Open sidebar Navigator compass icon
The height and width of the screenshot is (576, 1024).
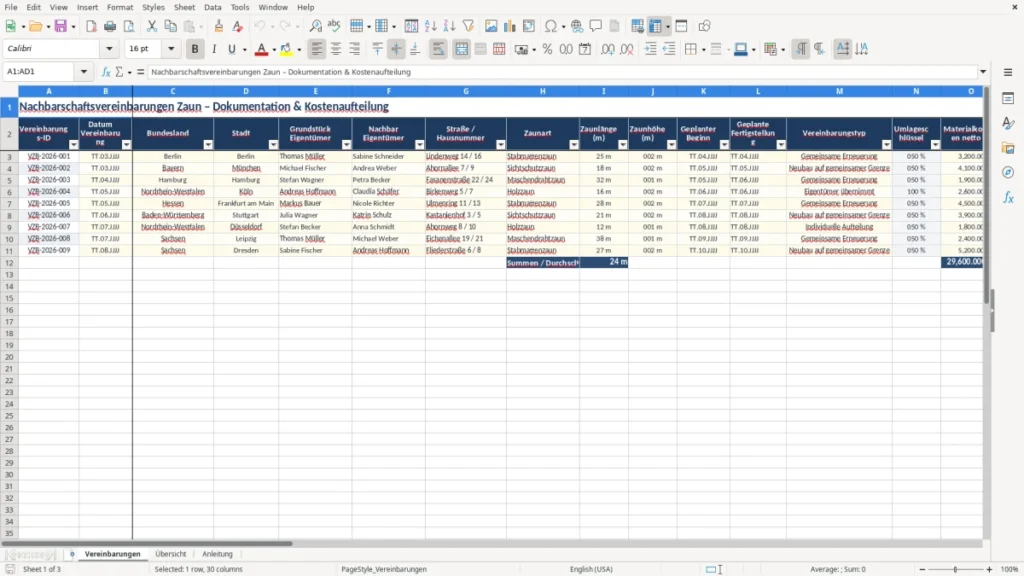pyautogui.click(x=1008, y=172)
